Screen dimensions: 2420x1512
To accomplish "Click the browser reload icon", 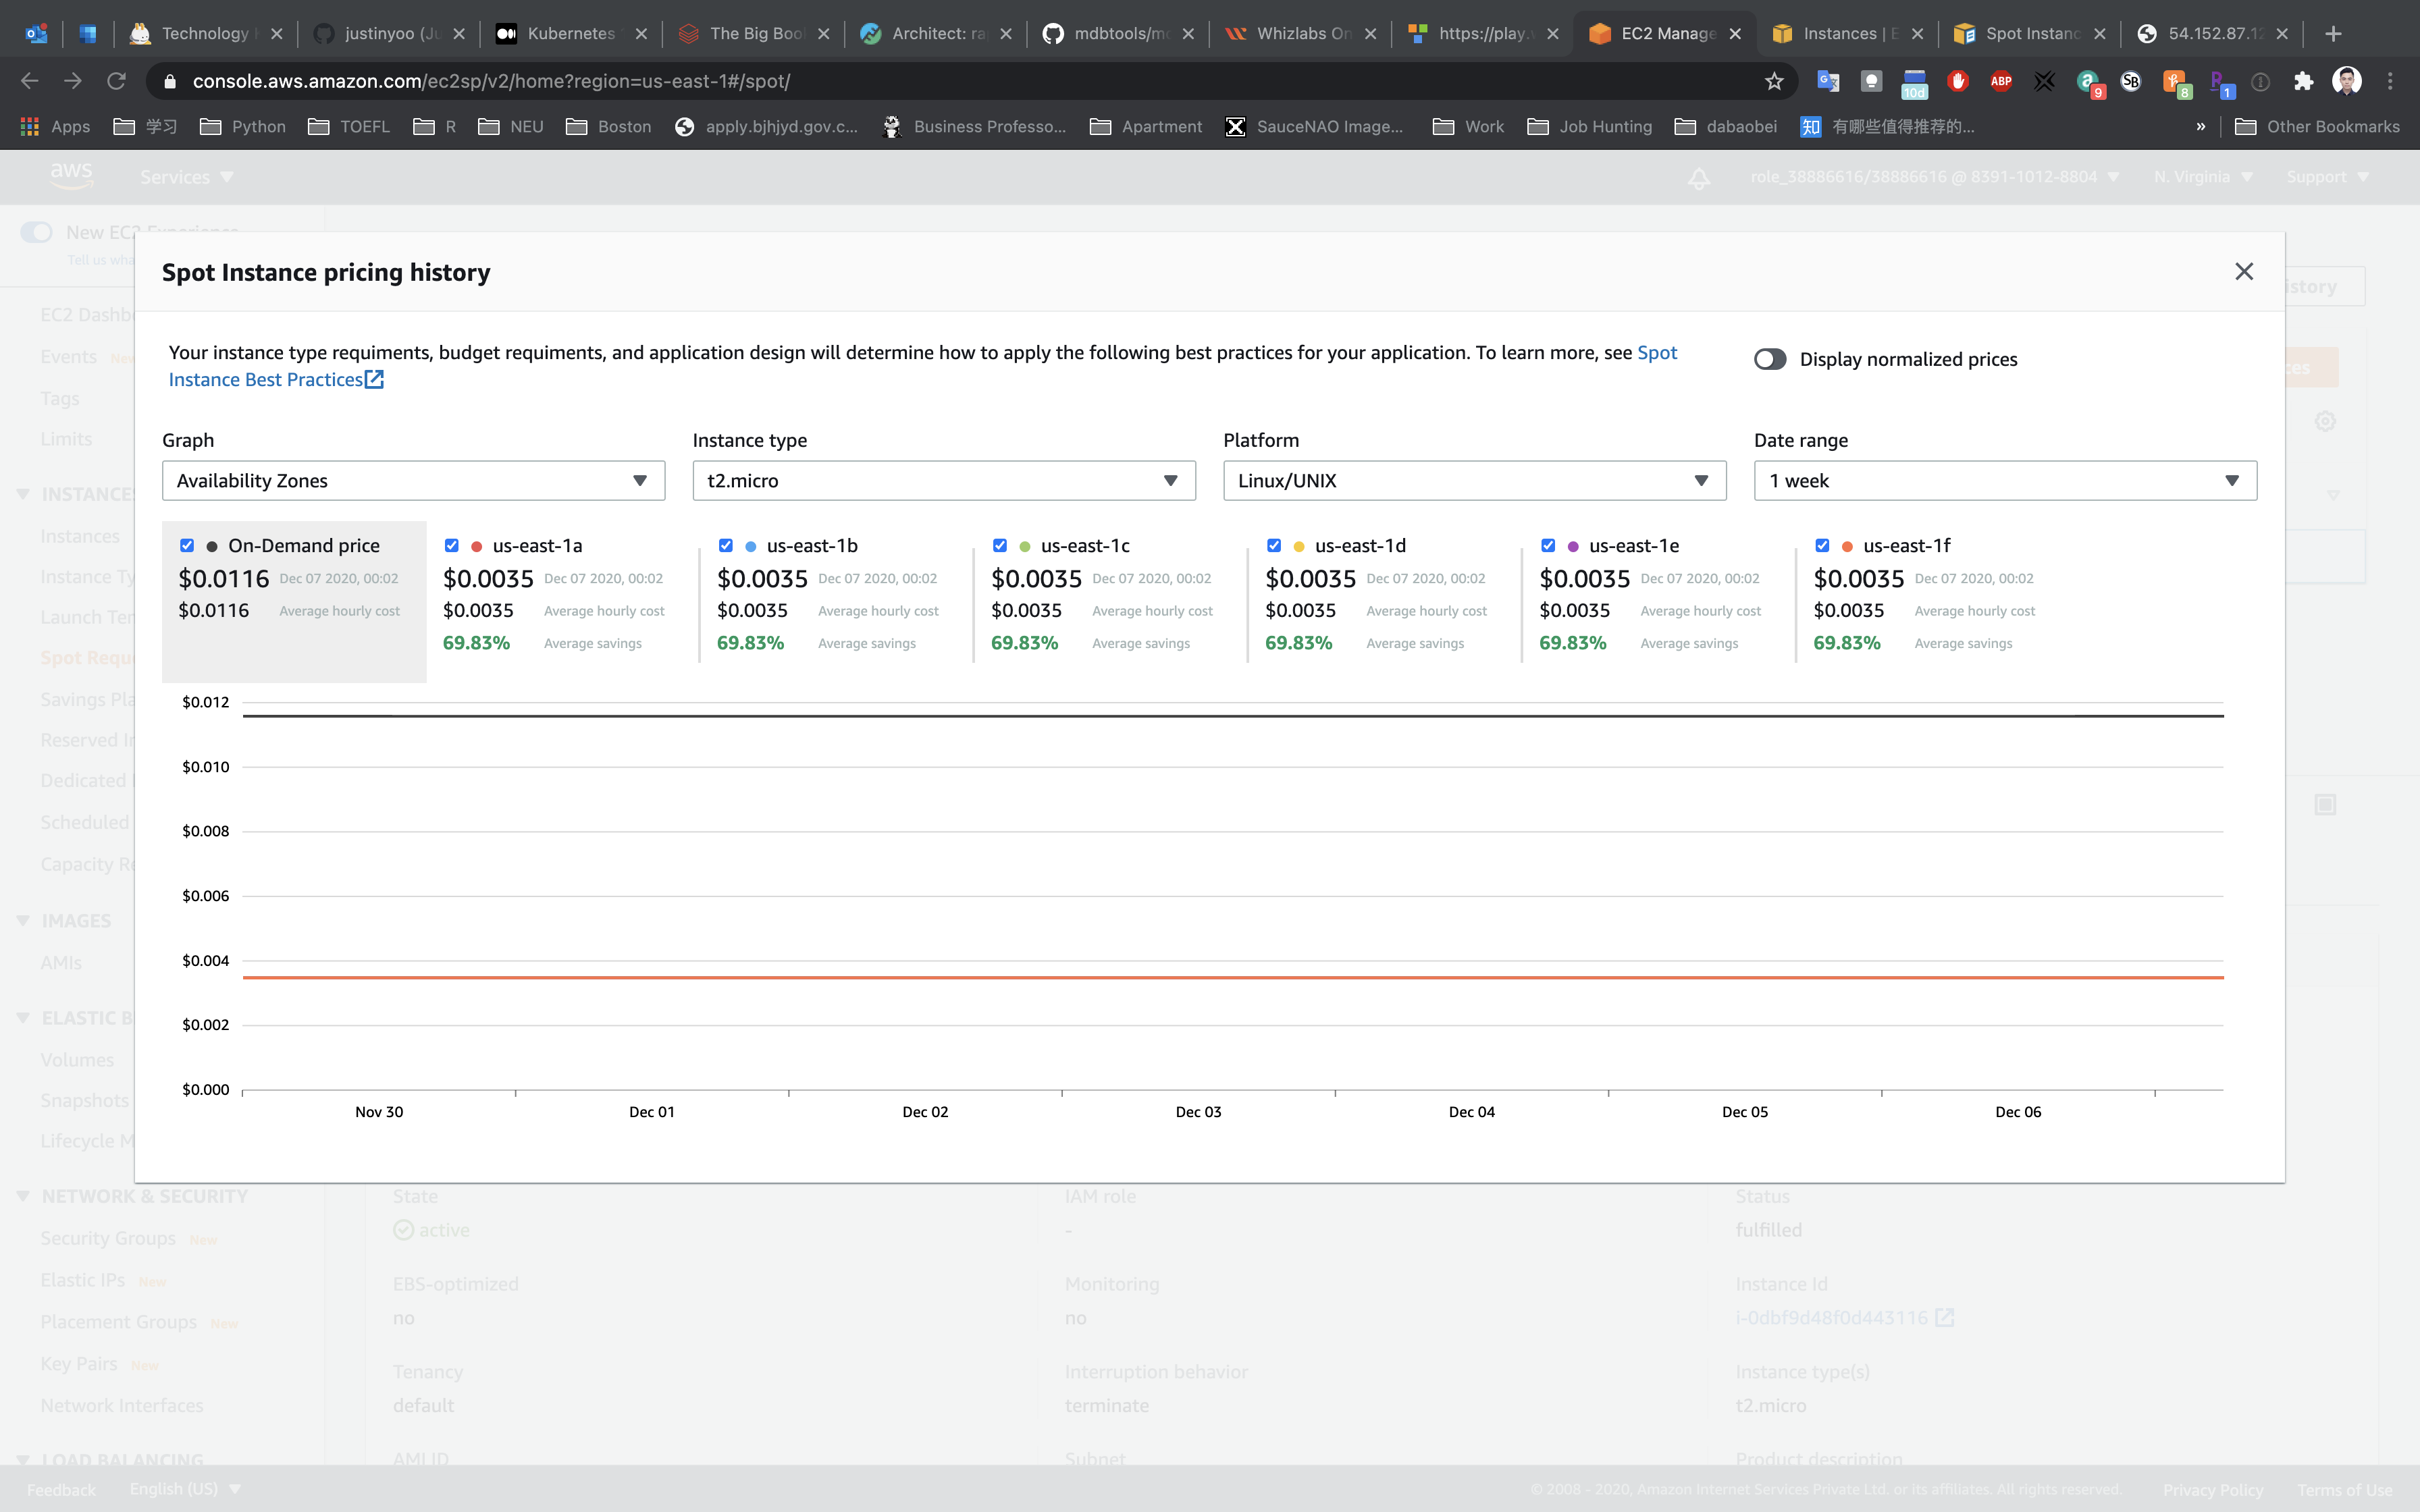I will coord(116,81).
